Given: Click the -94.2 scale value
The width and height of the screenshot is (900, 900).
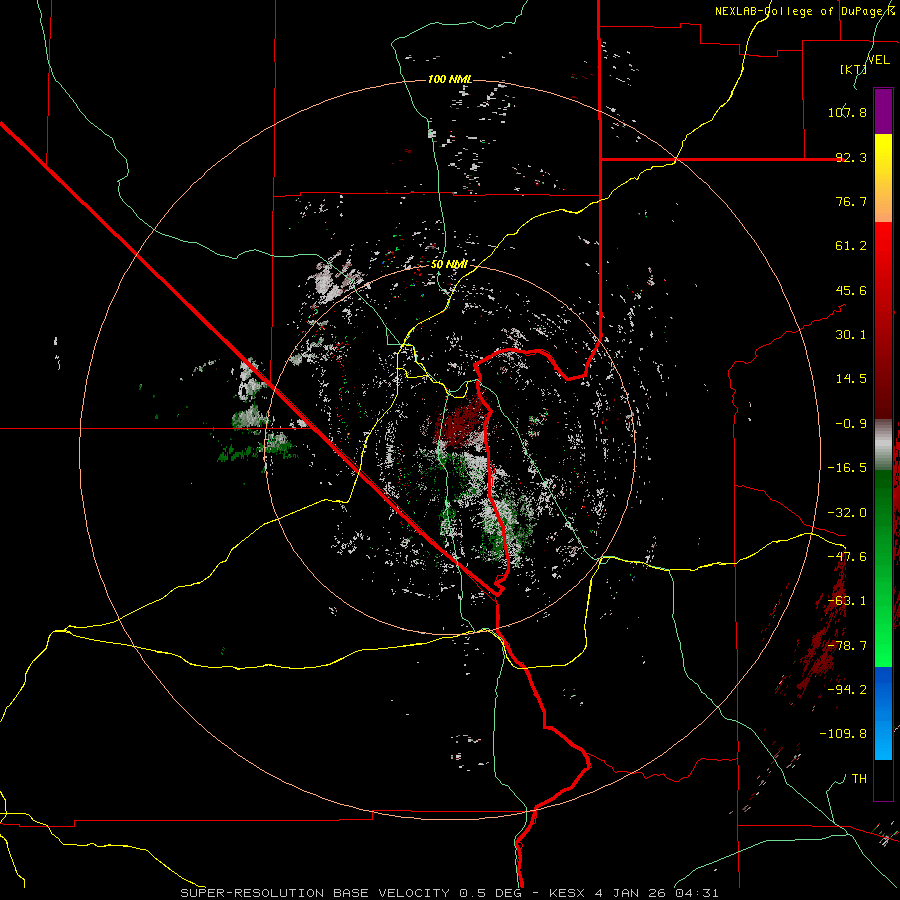Looking at the screenshot, I should click(847, 689).
